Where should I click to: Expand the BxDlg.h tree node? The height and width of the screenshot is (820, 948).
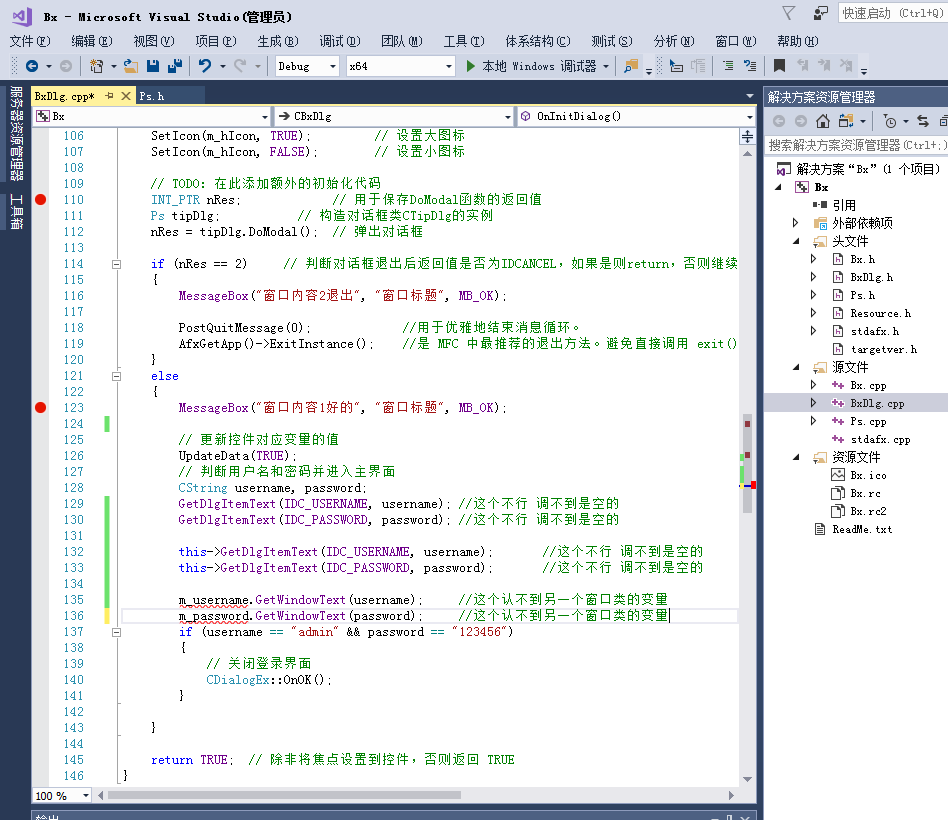[813, 277]
